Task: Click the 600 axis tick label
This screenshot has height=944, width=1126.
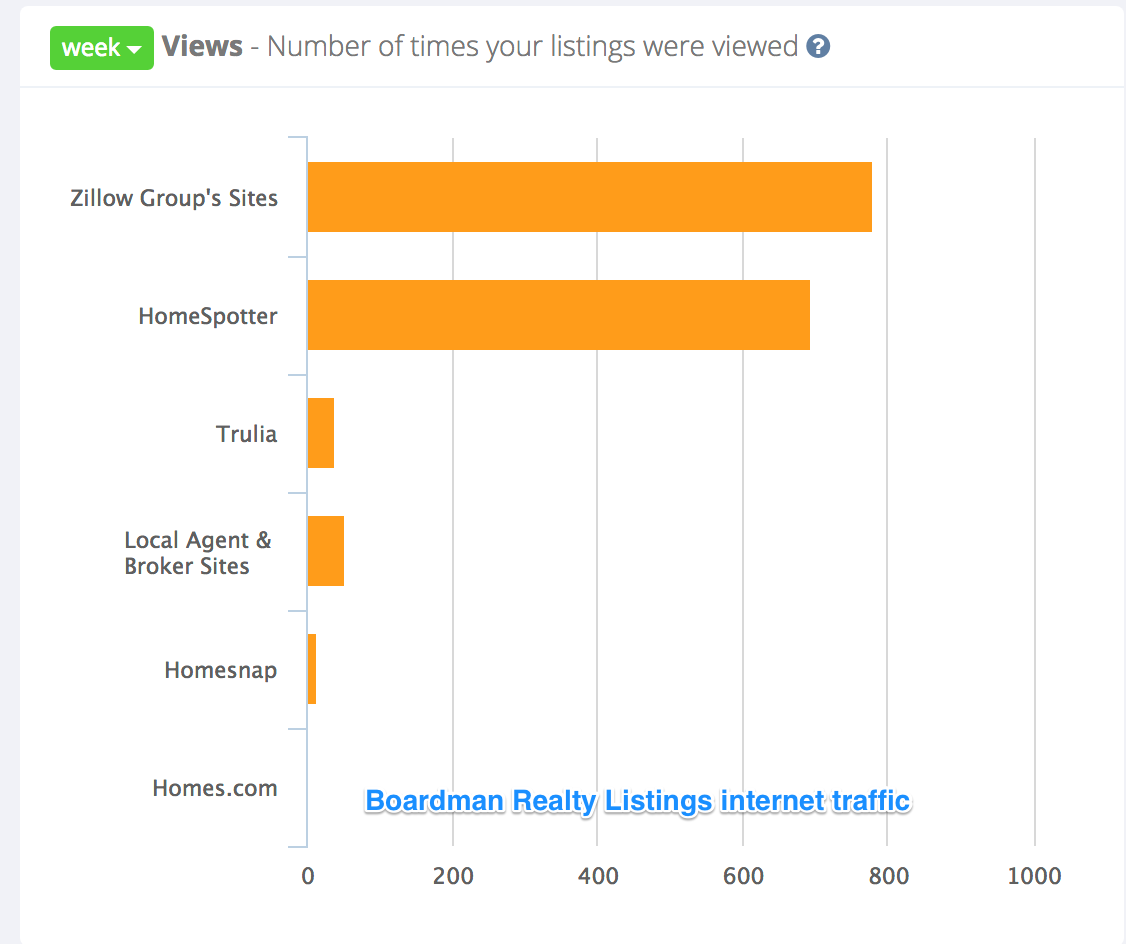Action: click(x=743, y=876)
